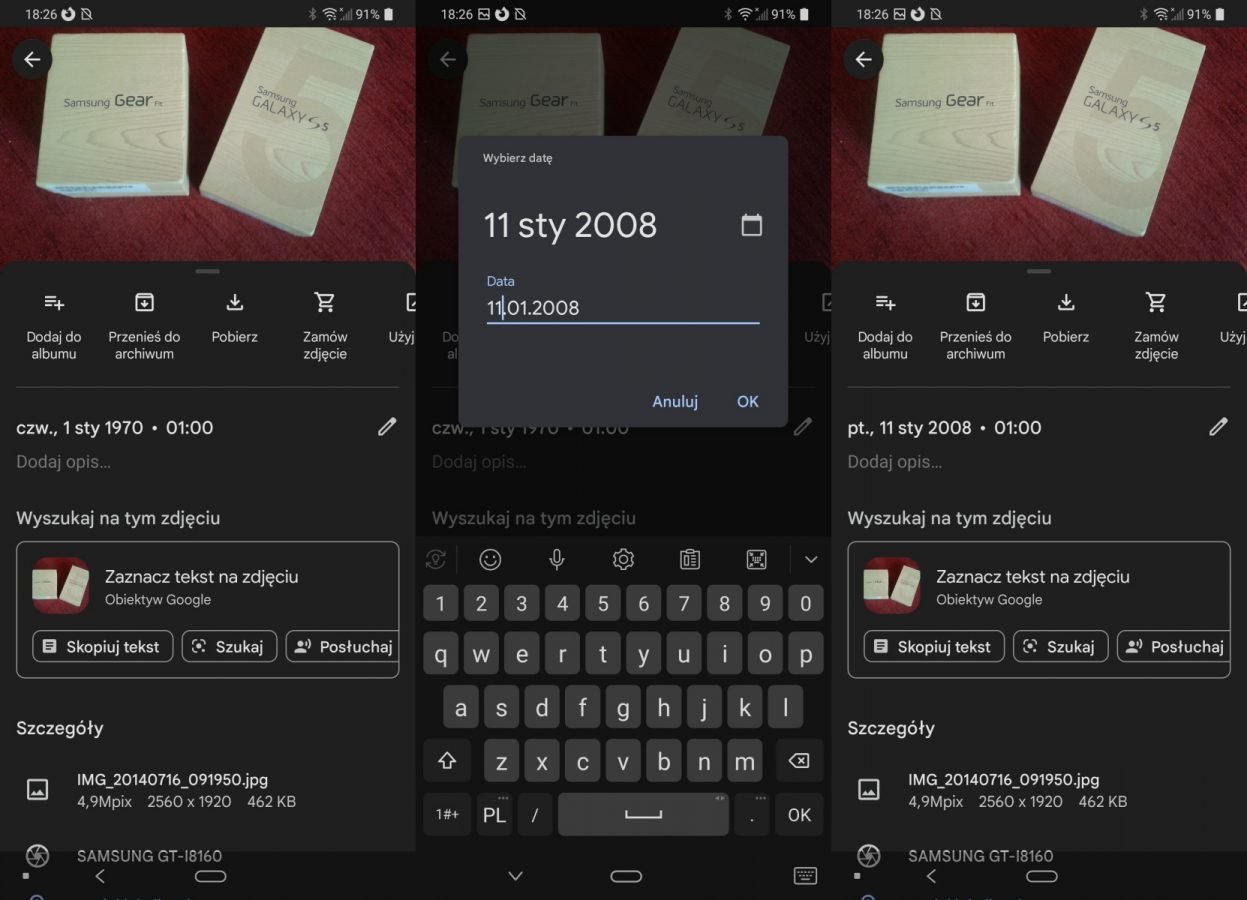Screen dimensions: 1247x900
Task: Tap backspace key on keyboard
Action: click(799, 762)
